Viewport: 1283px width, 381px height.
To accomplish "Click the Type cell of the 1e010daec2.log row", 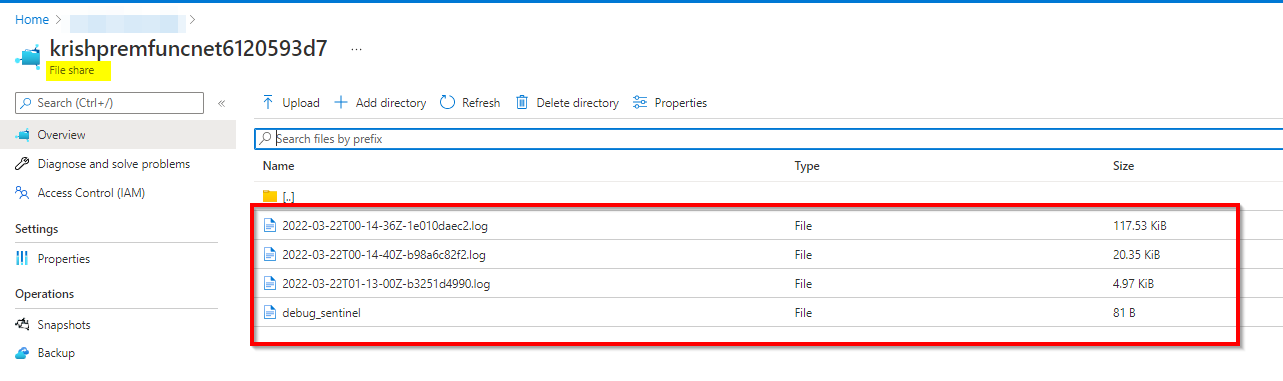I will coord(803,226).
